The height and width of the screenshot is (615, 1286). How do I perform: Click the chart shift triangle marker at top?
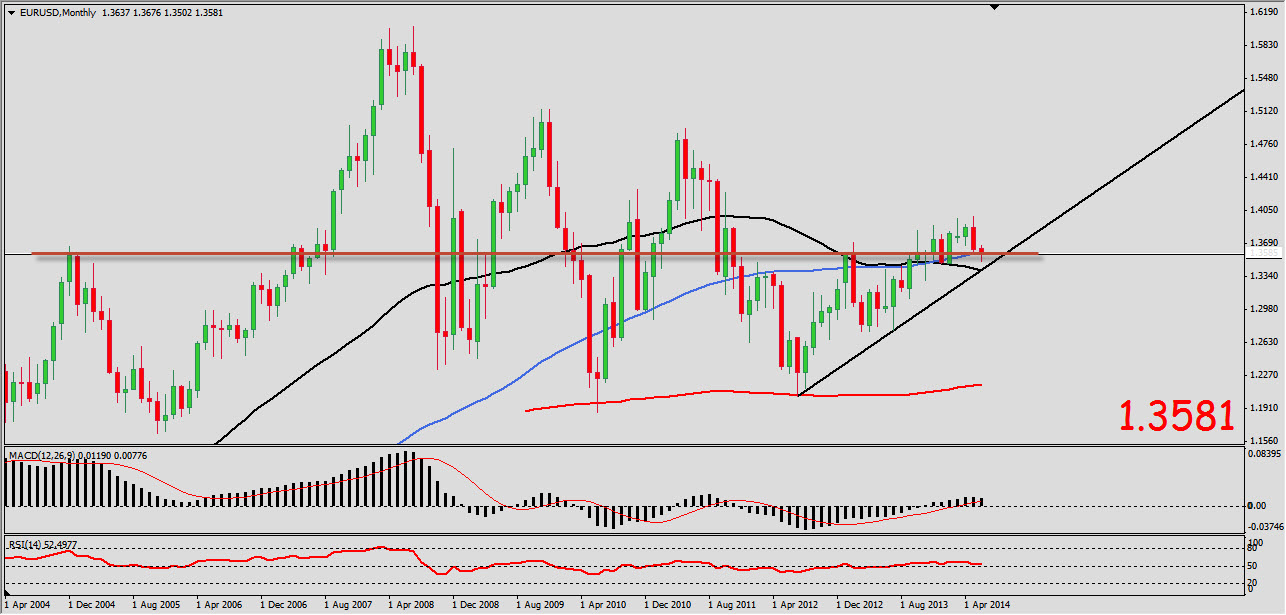(994, 8)
